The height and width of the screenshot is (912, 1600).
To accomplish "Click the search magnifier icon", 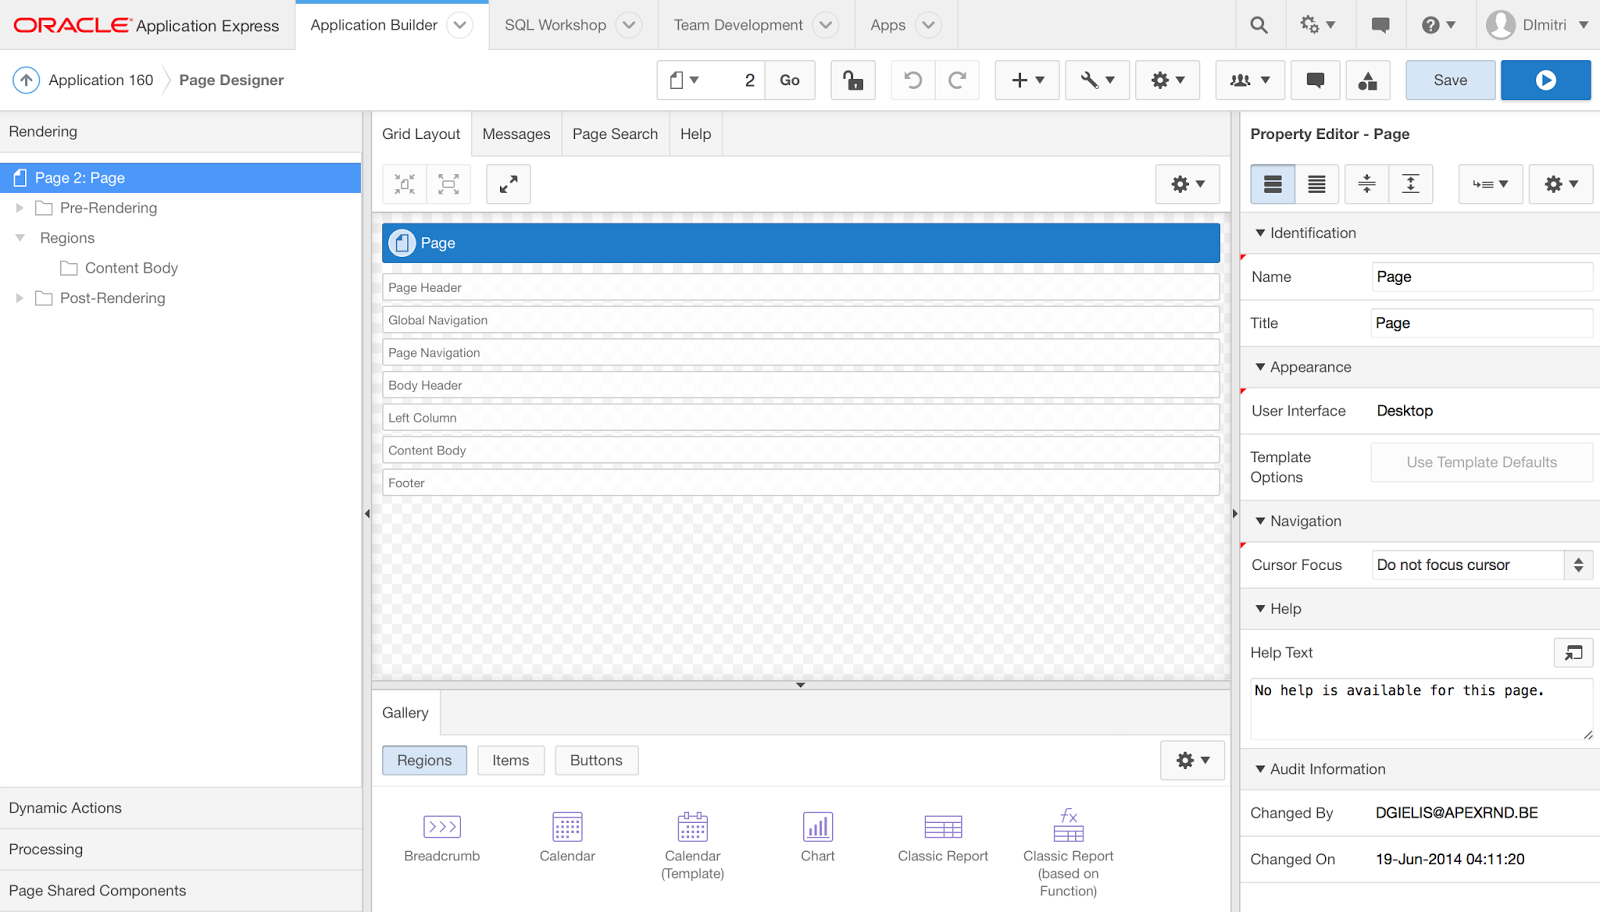I will [x=1259, y=25].
